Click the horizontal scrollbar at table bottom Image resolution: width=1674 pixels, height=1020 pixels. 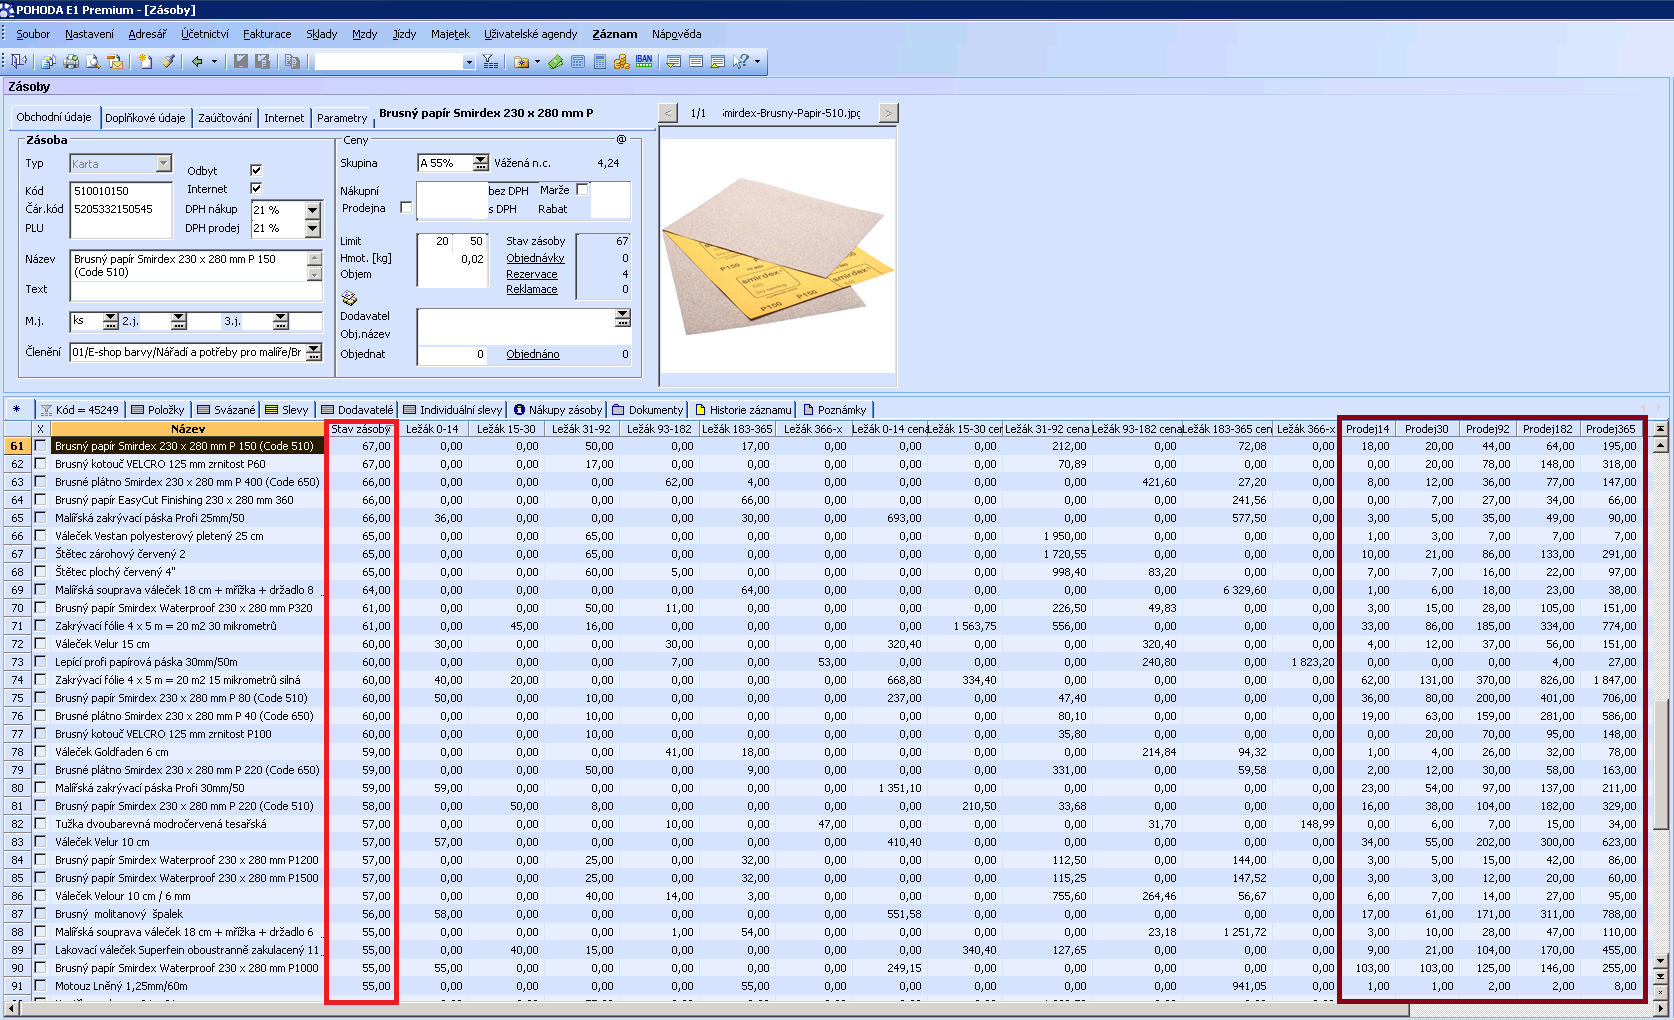(x=715, y=1010)
